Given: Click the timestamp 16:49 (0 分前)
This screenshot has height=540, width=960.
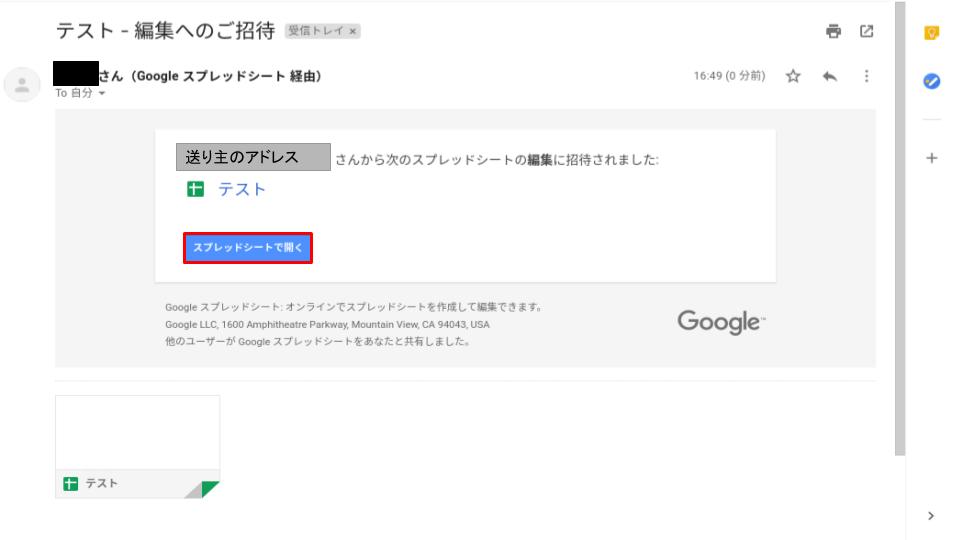Looking at the screenshot, I should coord(729,76).
